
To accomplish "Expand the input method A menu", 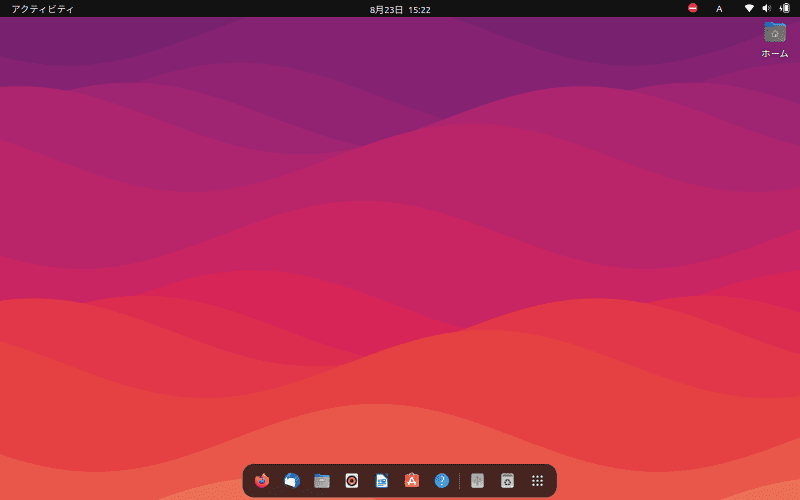I will click(719, 9).
